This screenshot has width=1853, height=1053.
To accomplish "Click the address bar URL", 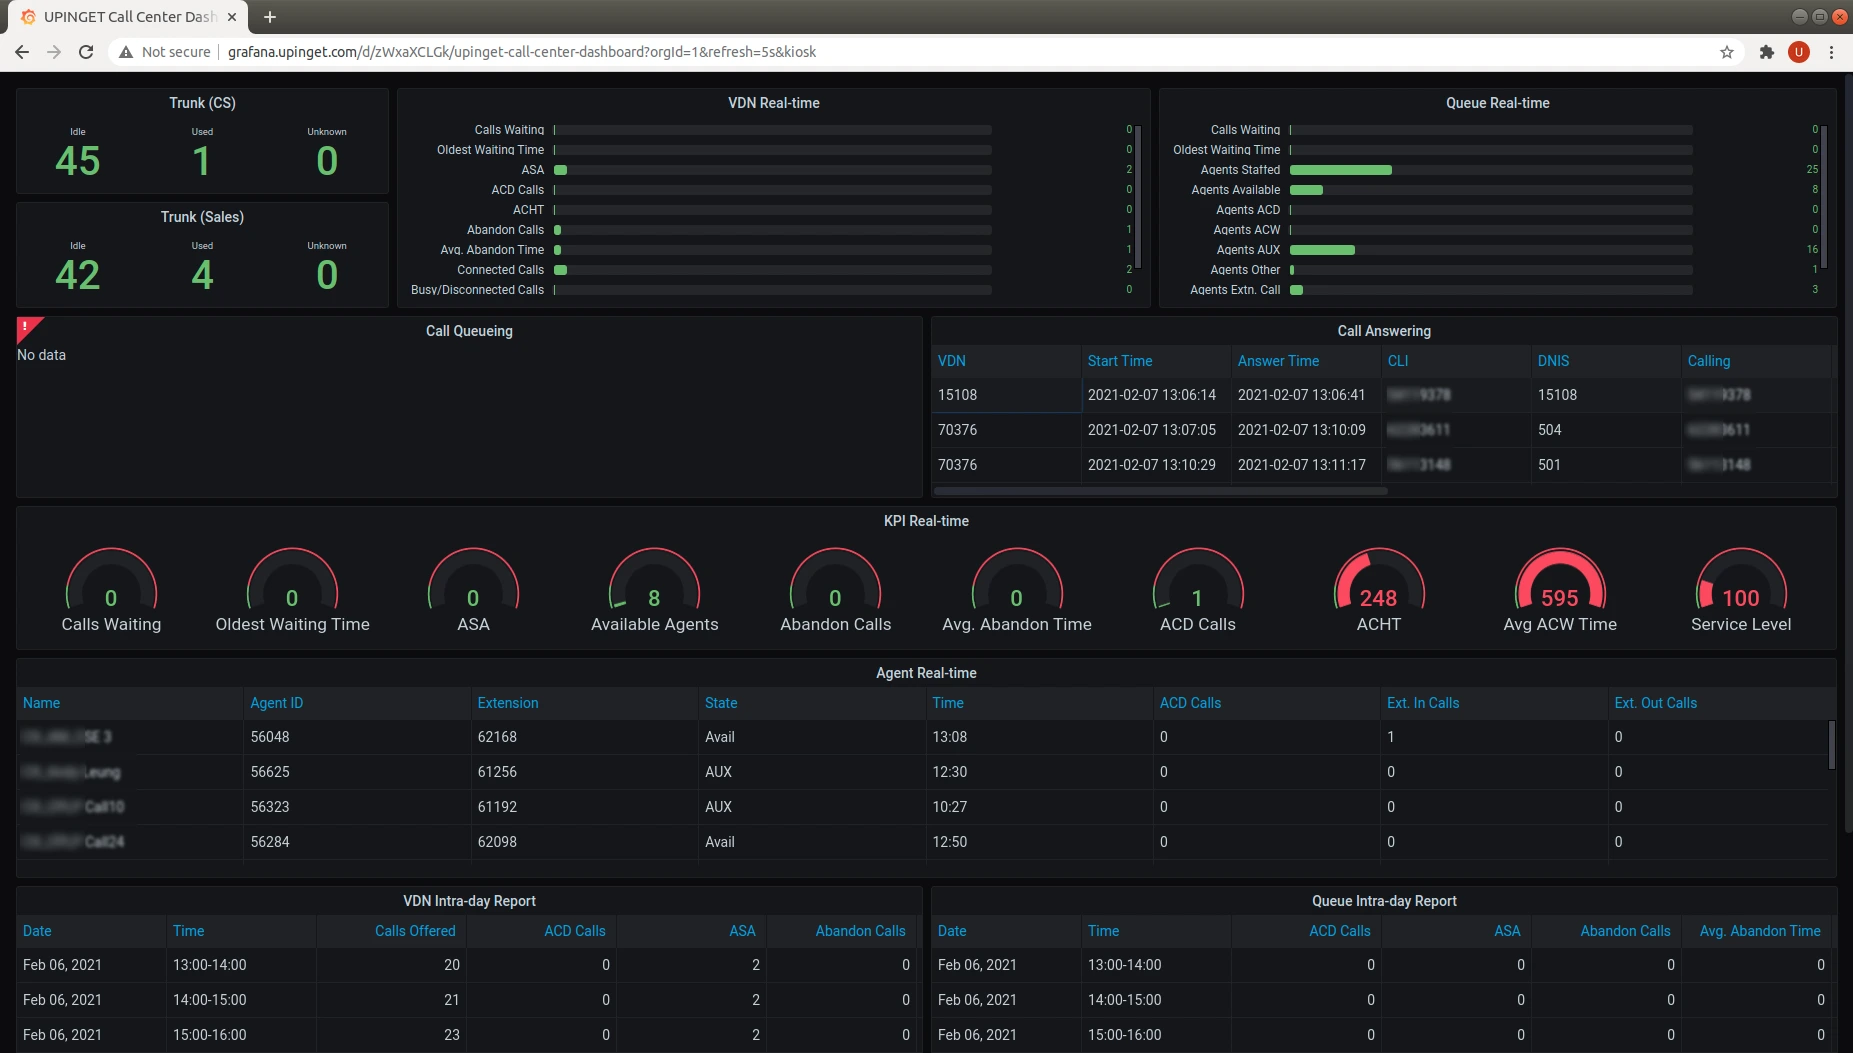I will point(521,52).
